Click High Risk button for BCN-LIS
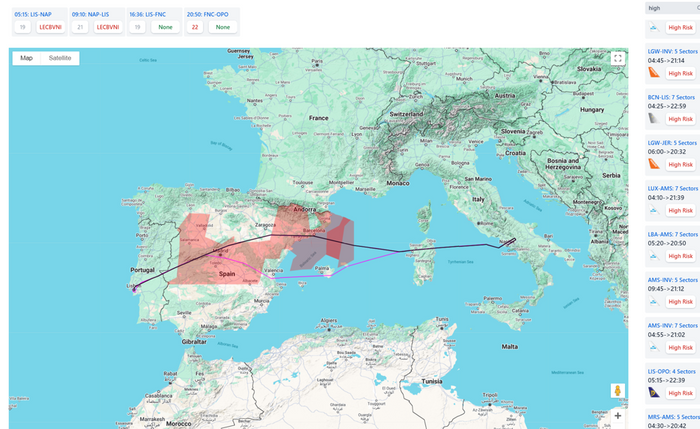 pyautogui.click(x=681, y=119)
